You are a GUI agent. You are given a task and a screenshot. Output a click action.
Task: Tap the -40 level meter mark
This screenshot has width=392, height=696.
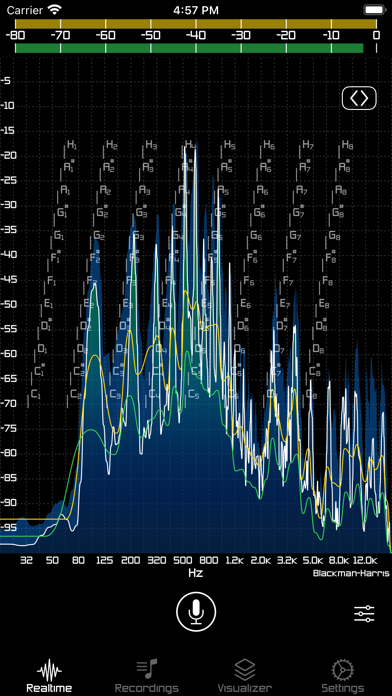pyautogui.click(x=194, y=36)
